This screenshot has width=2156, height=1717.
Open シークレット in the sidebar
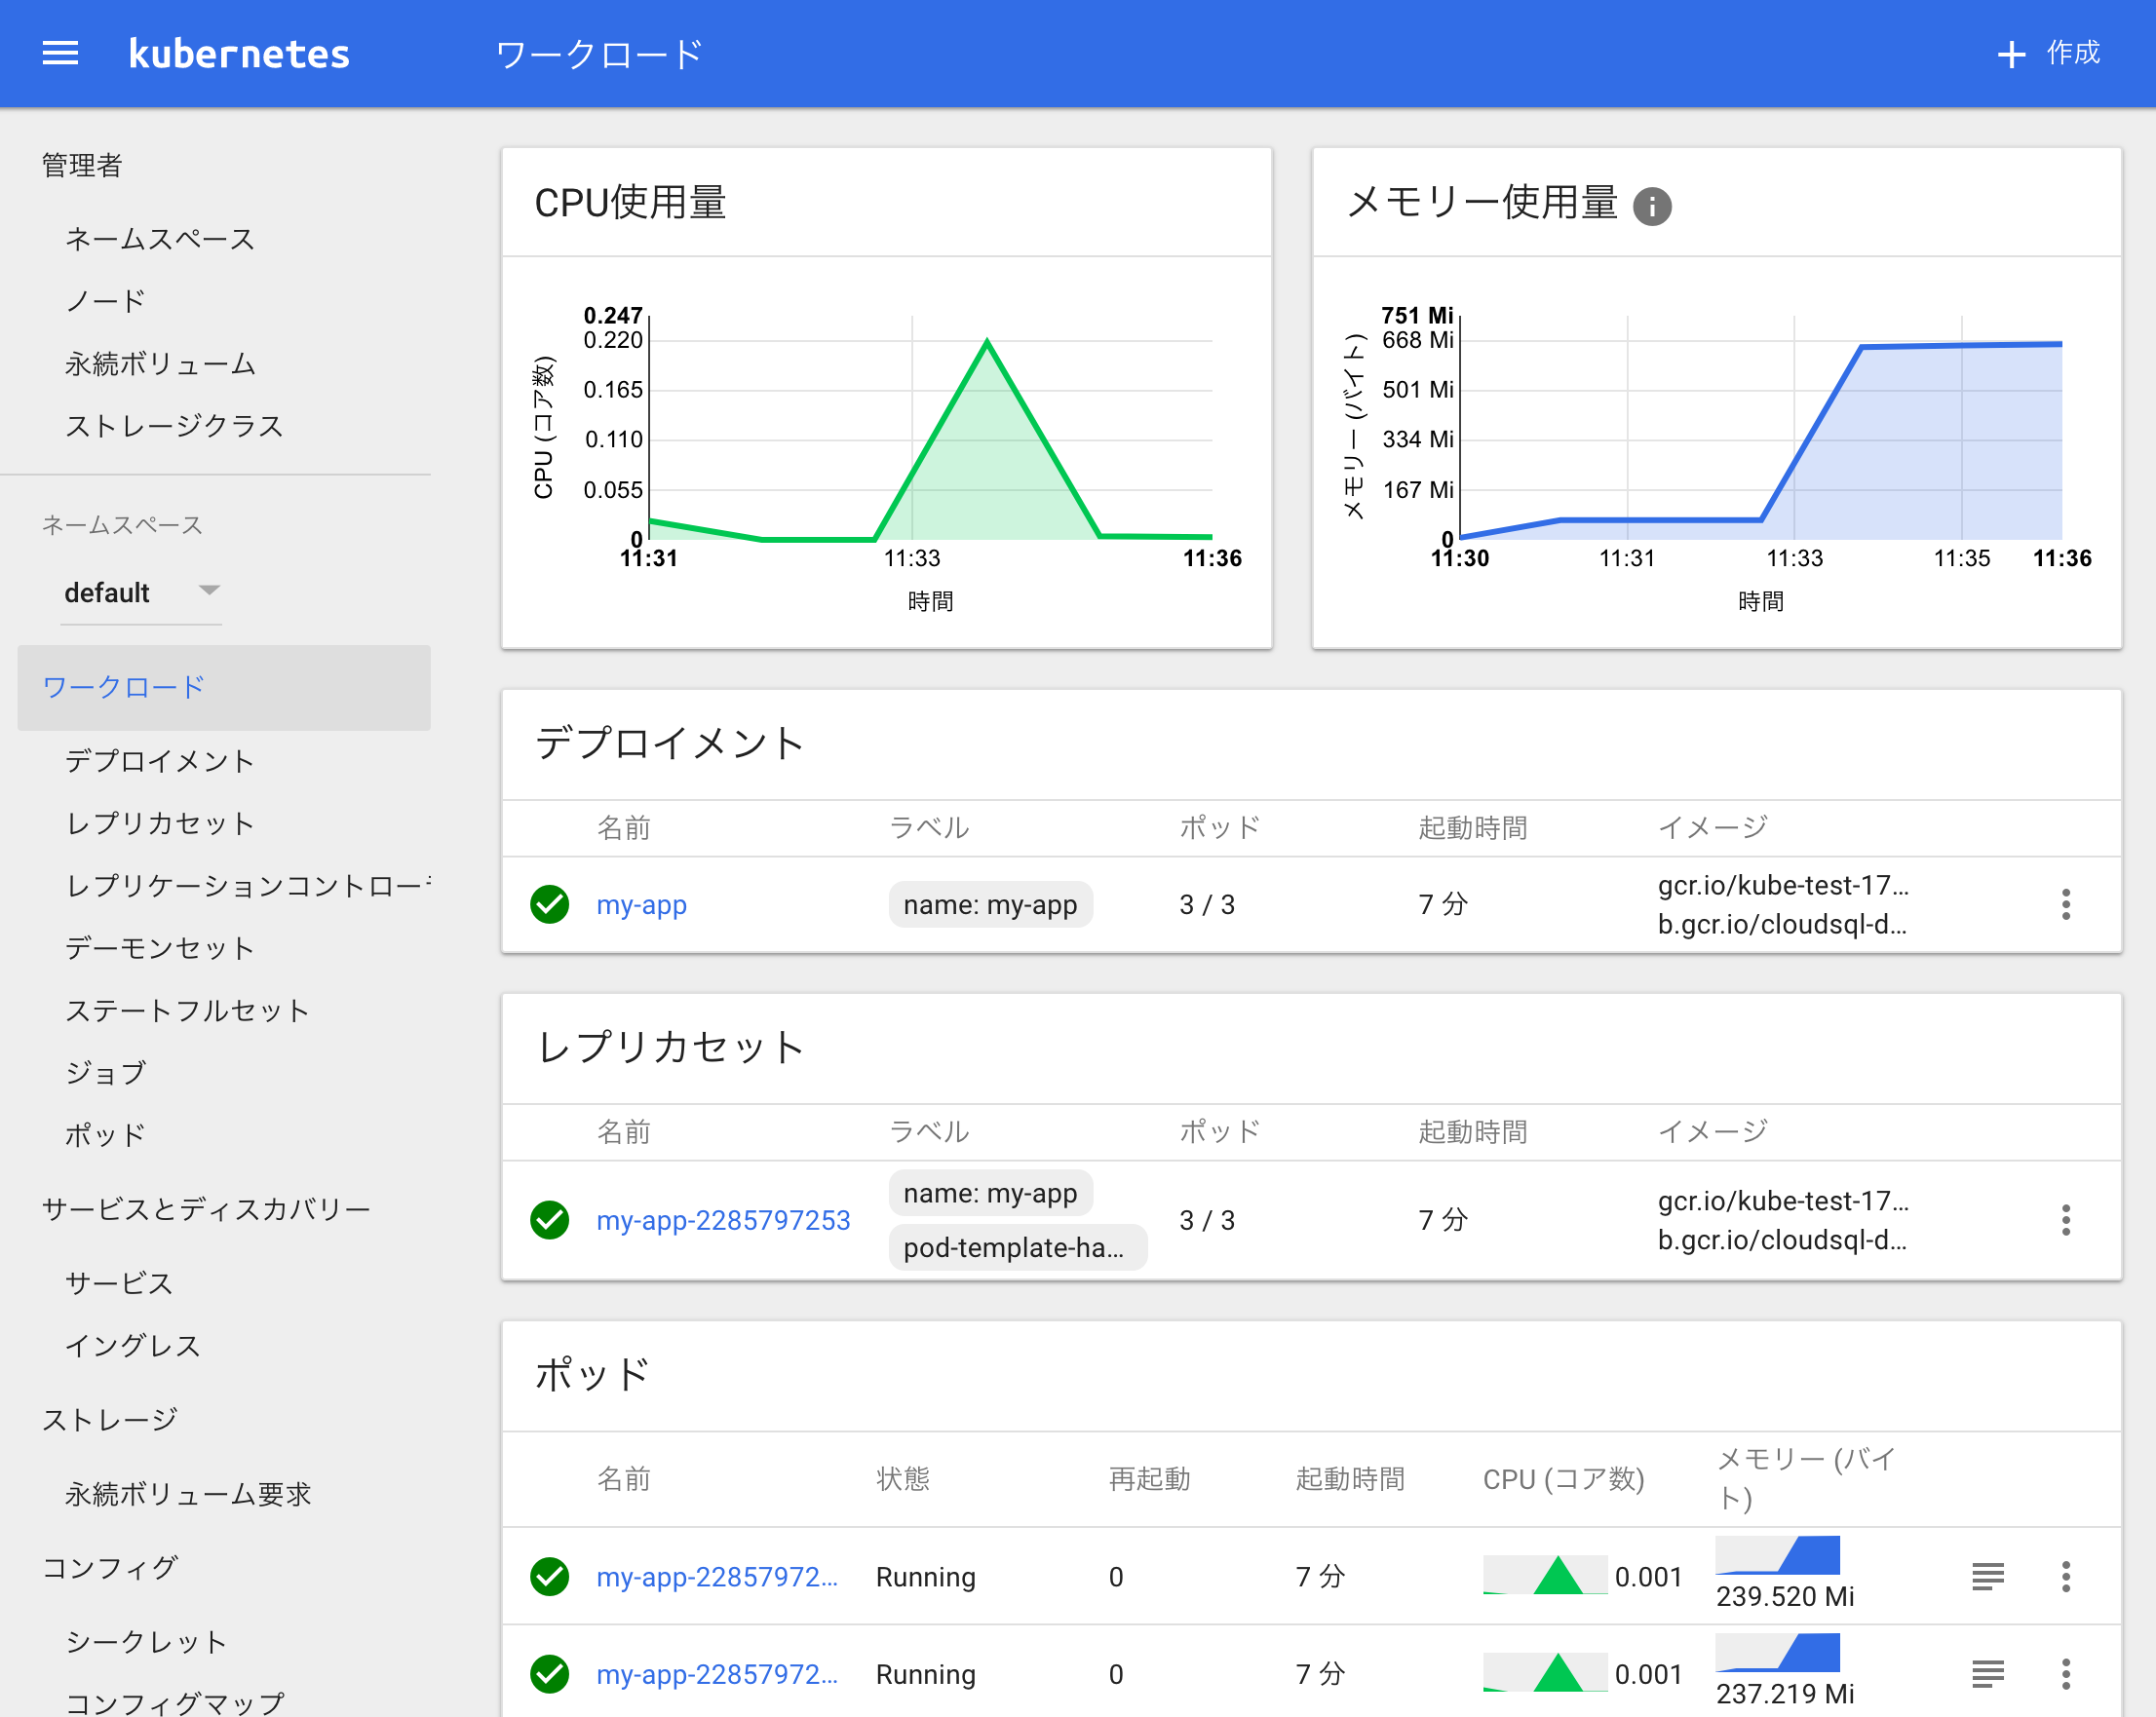click(x=147, y=1642)
